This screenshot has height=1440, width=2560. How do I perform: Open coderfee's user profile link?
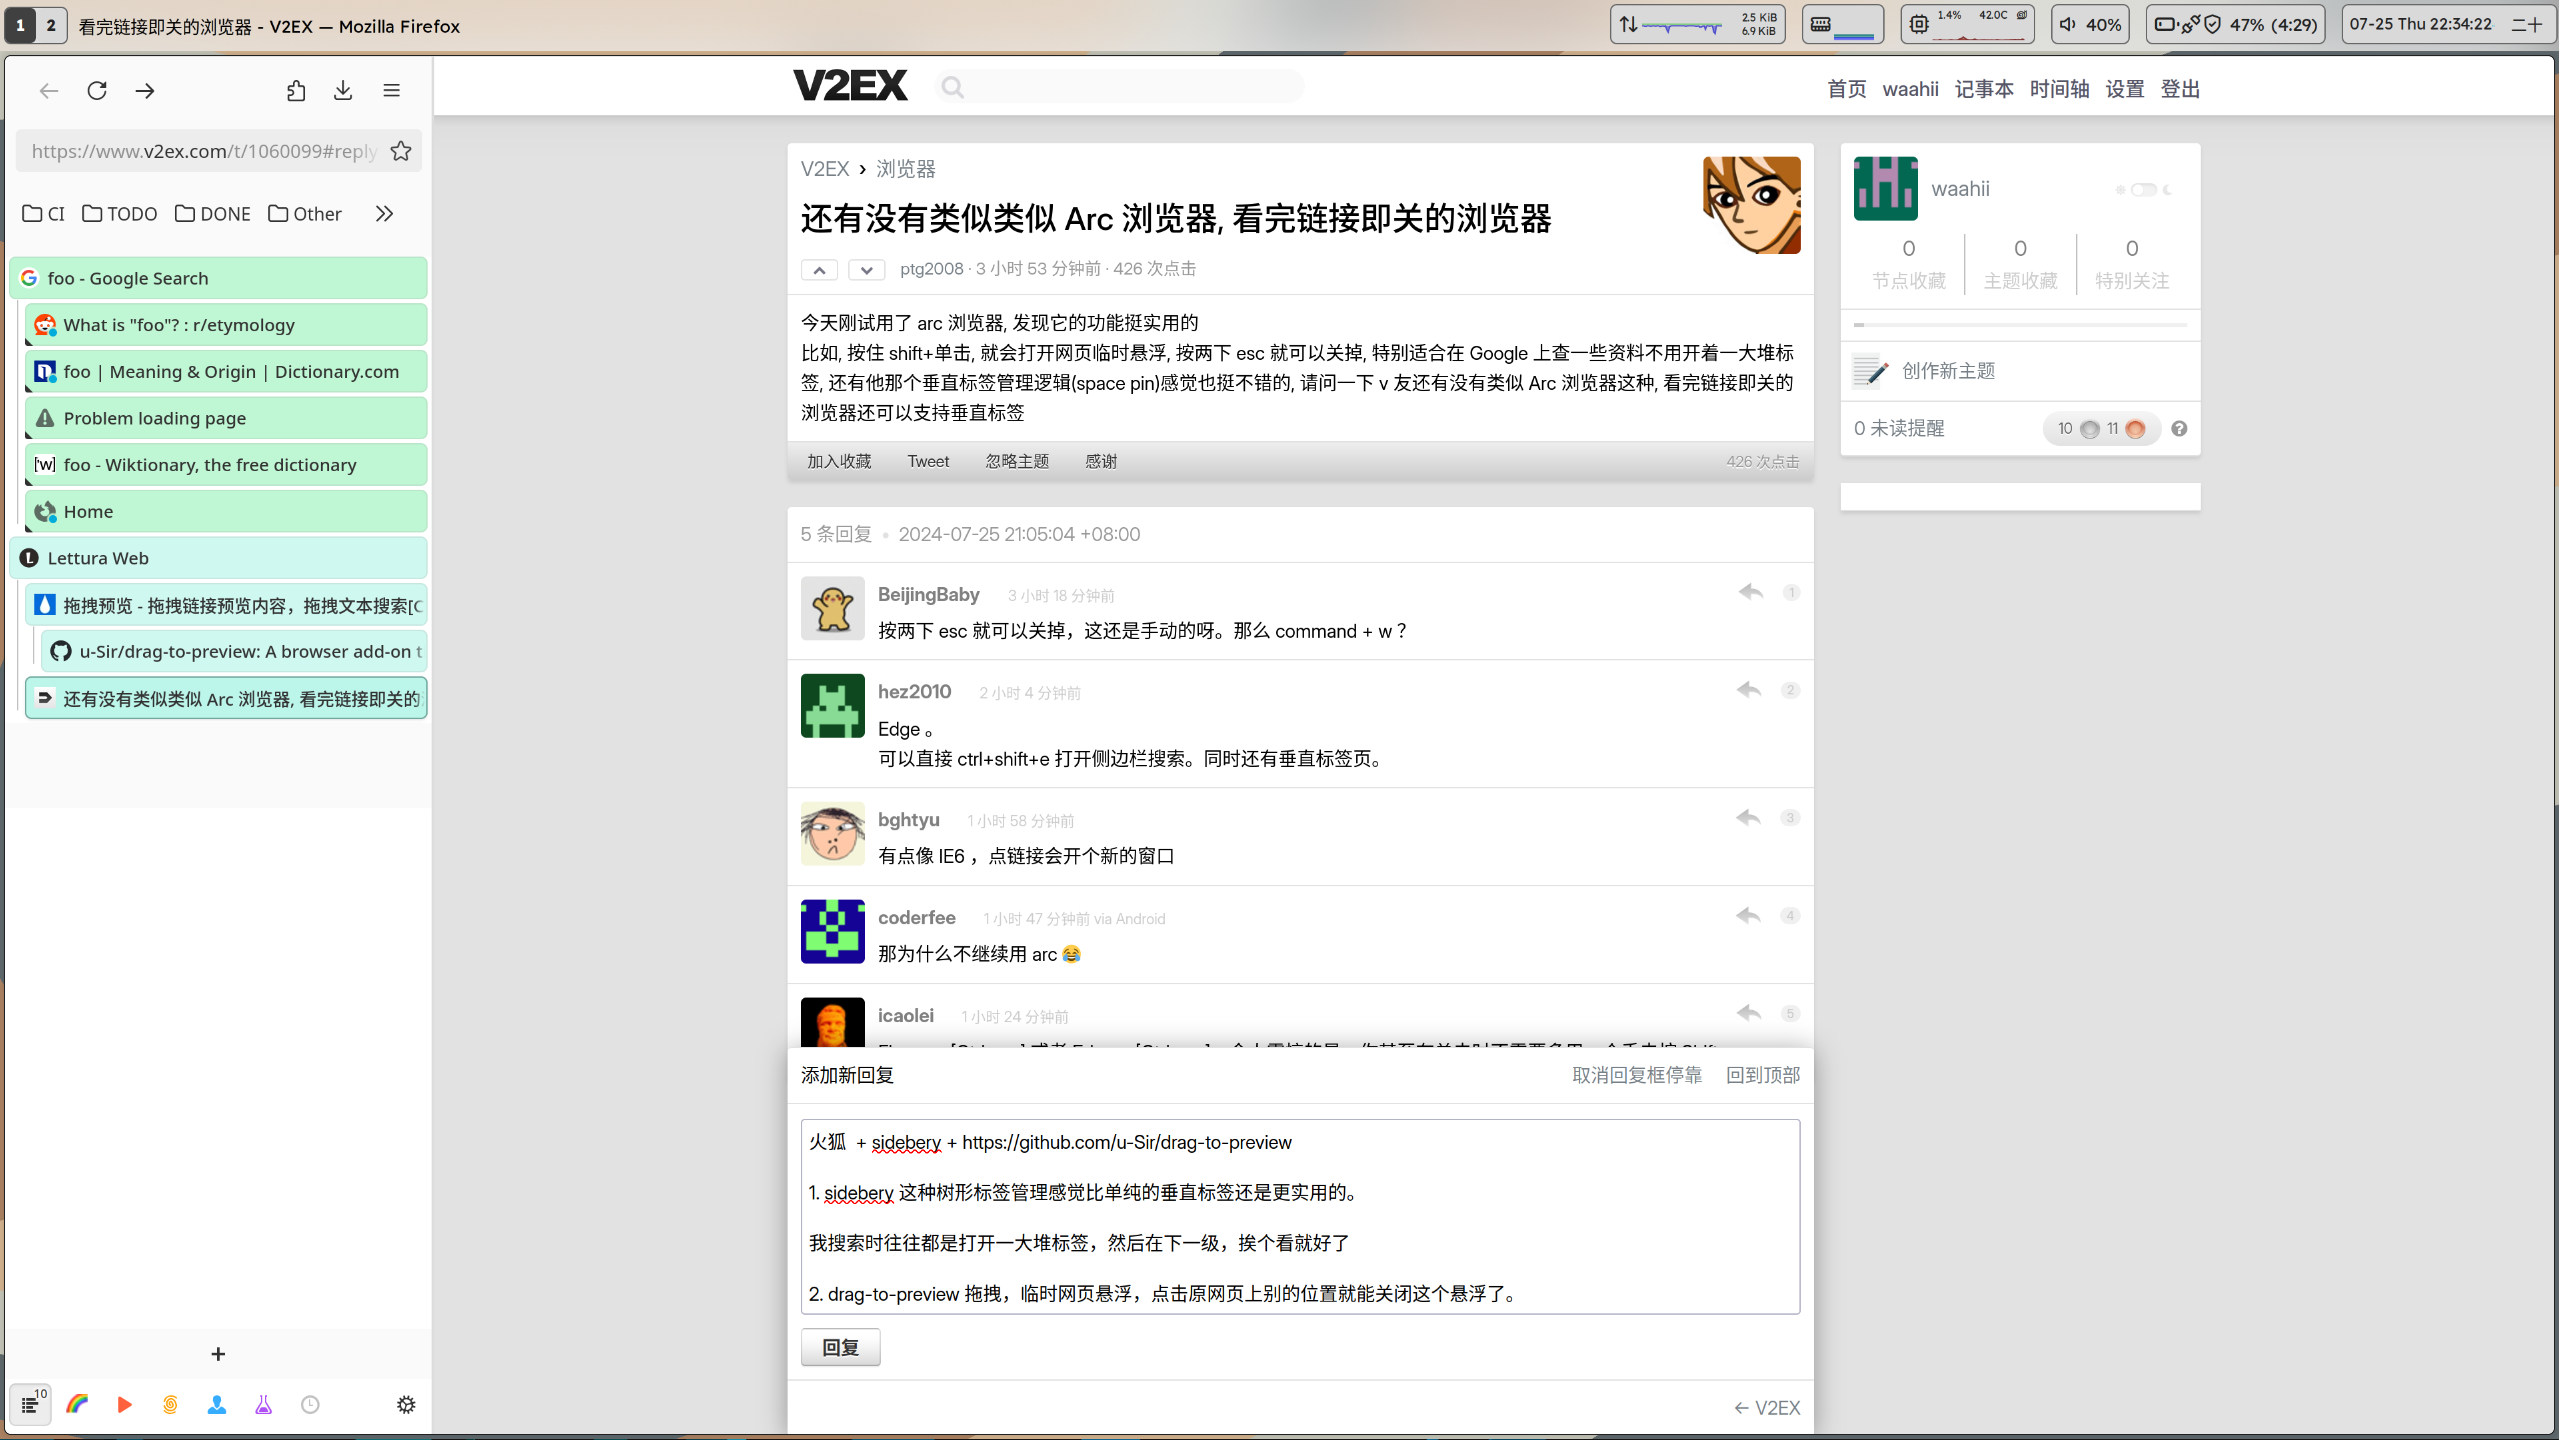coord(916,918)
